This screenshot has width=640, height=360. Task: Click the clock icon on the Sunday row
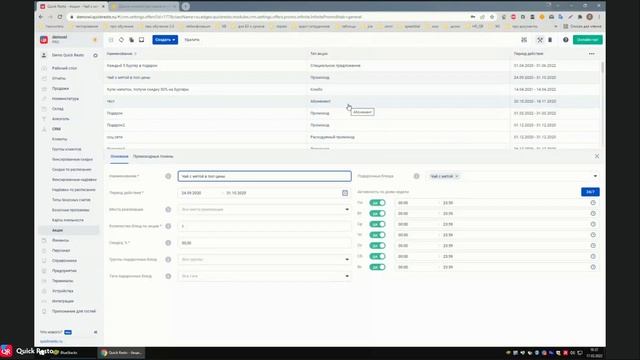click(593, 267)
